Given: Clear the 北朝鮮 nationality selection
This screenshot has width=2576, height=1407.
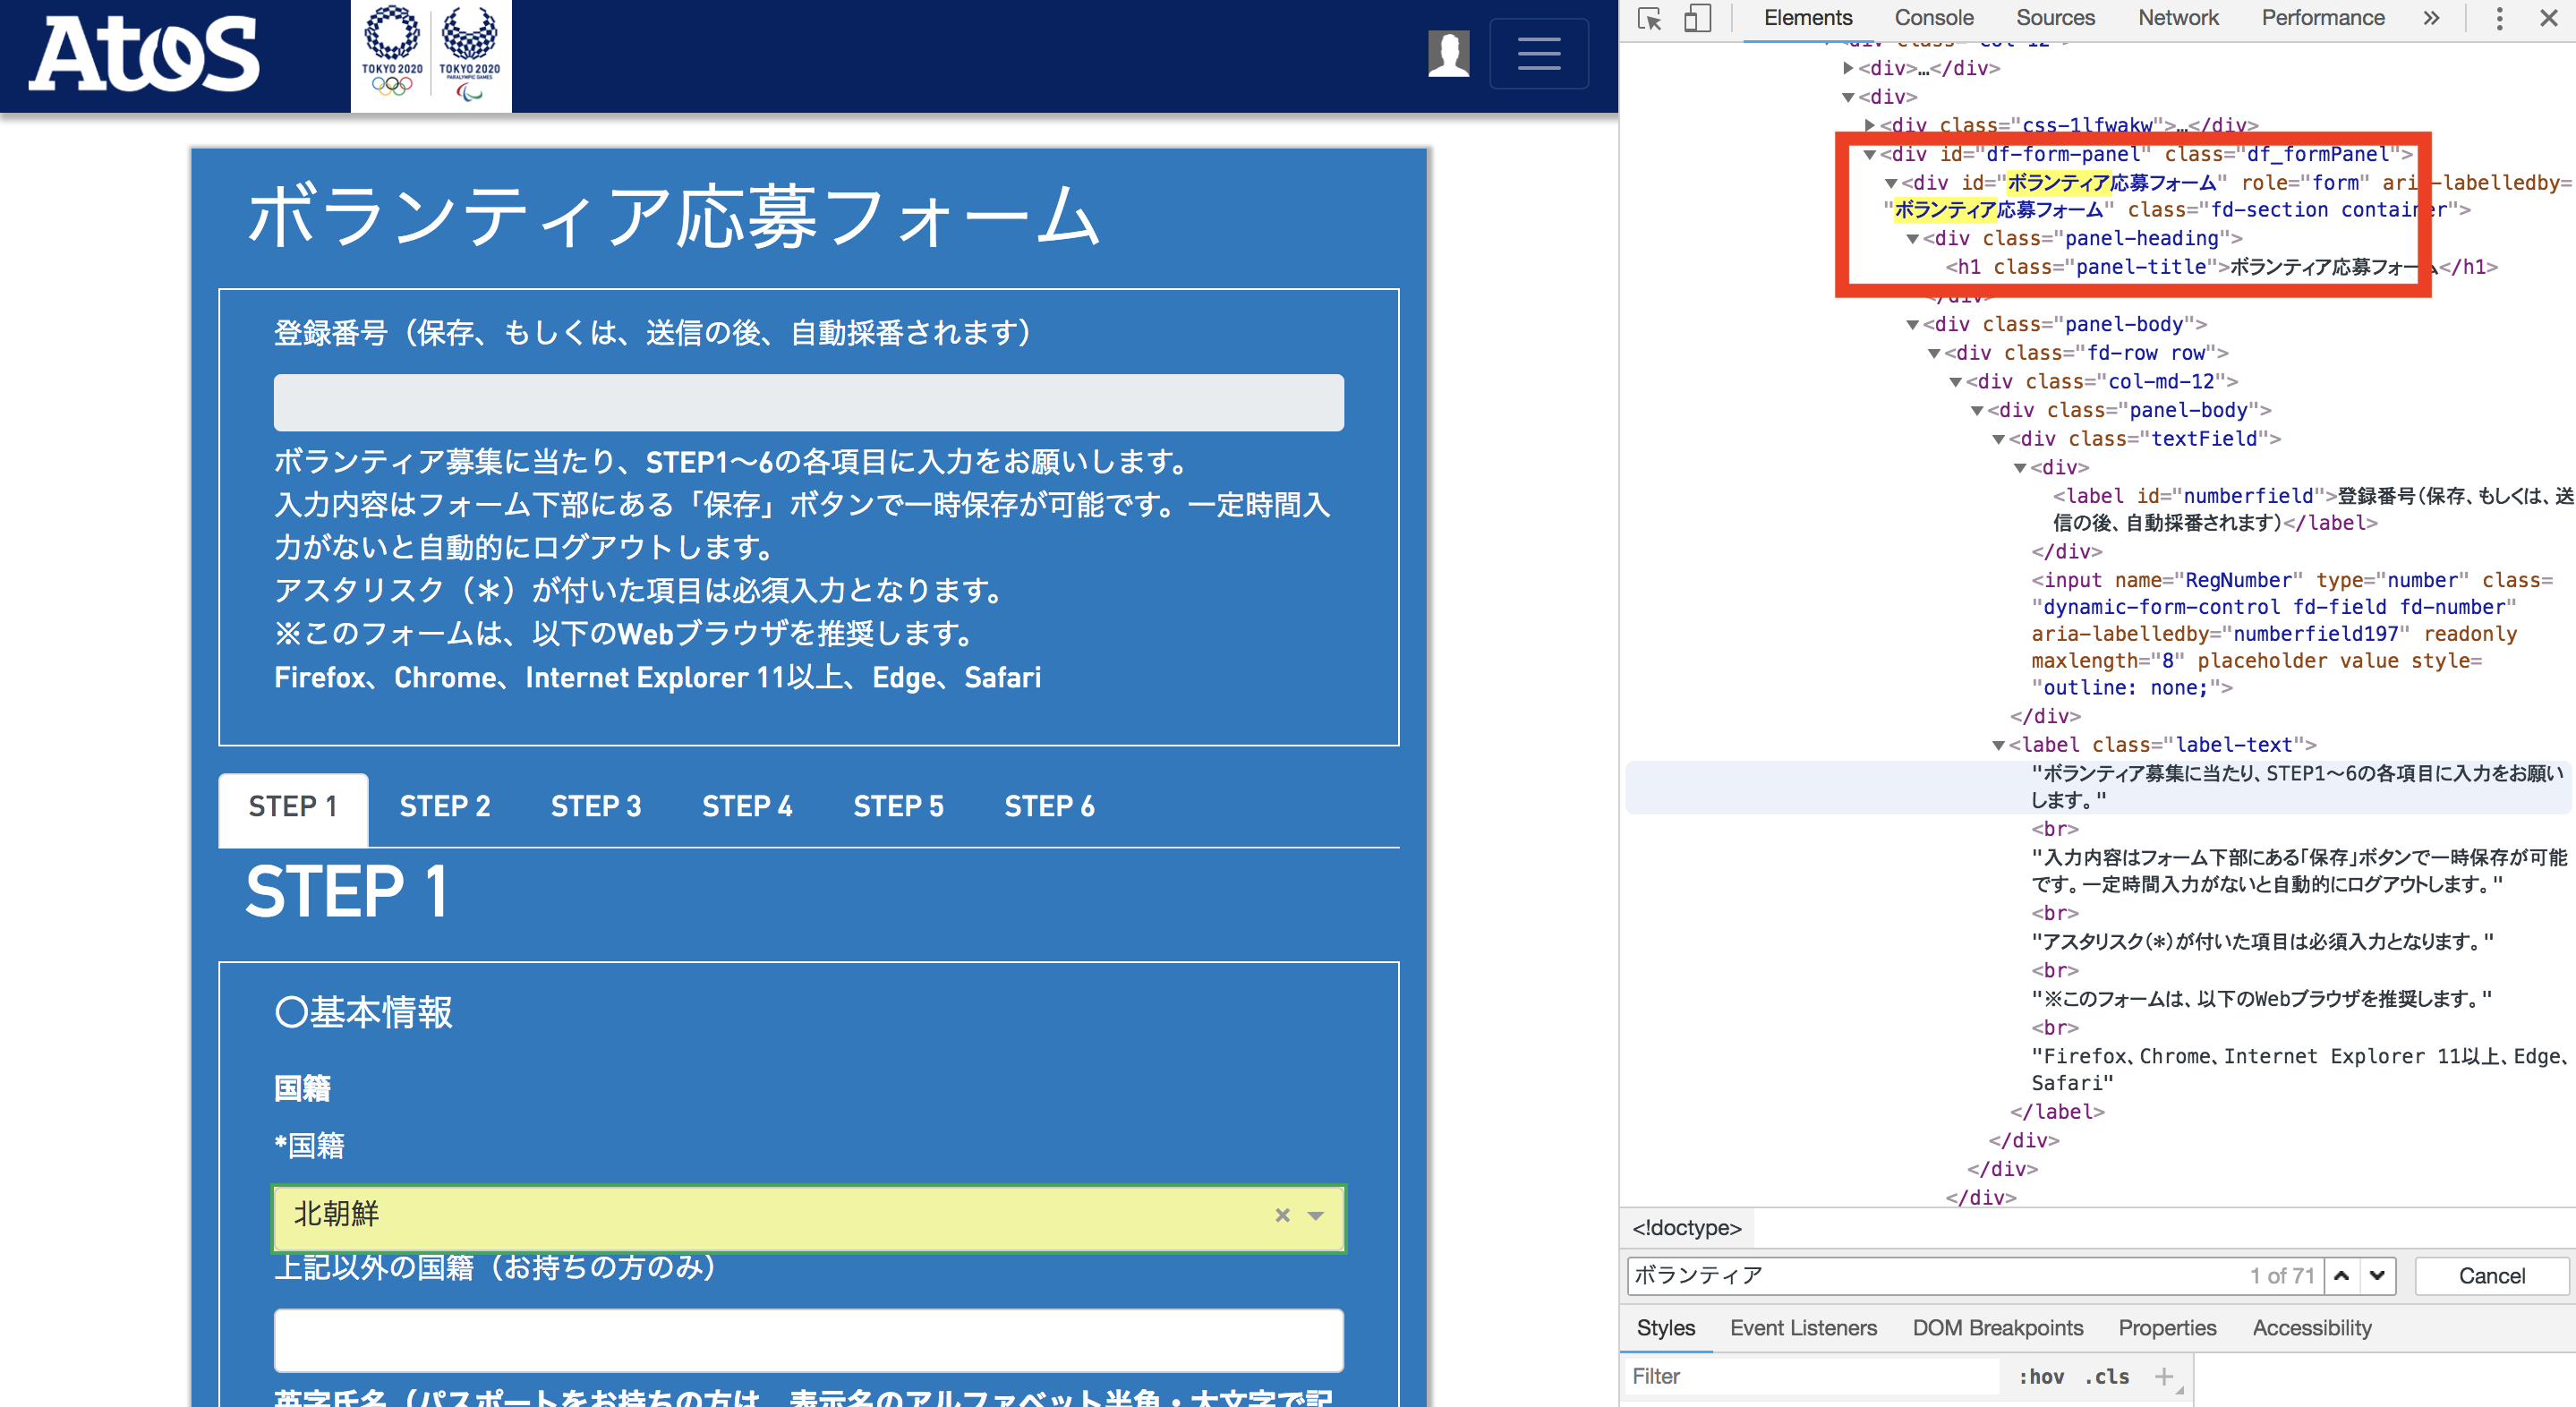Looking at the screenshot, I should (x=1282, y=1215).
